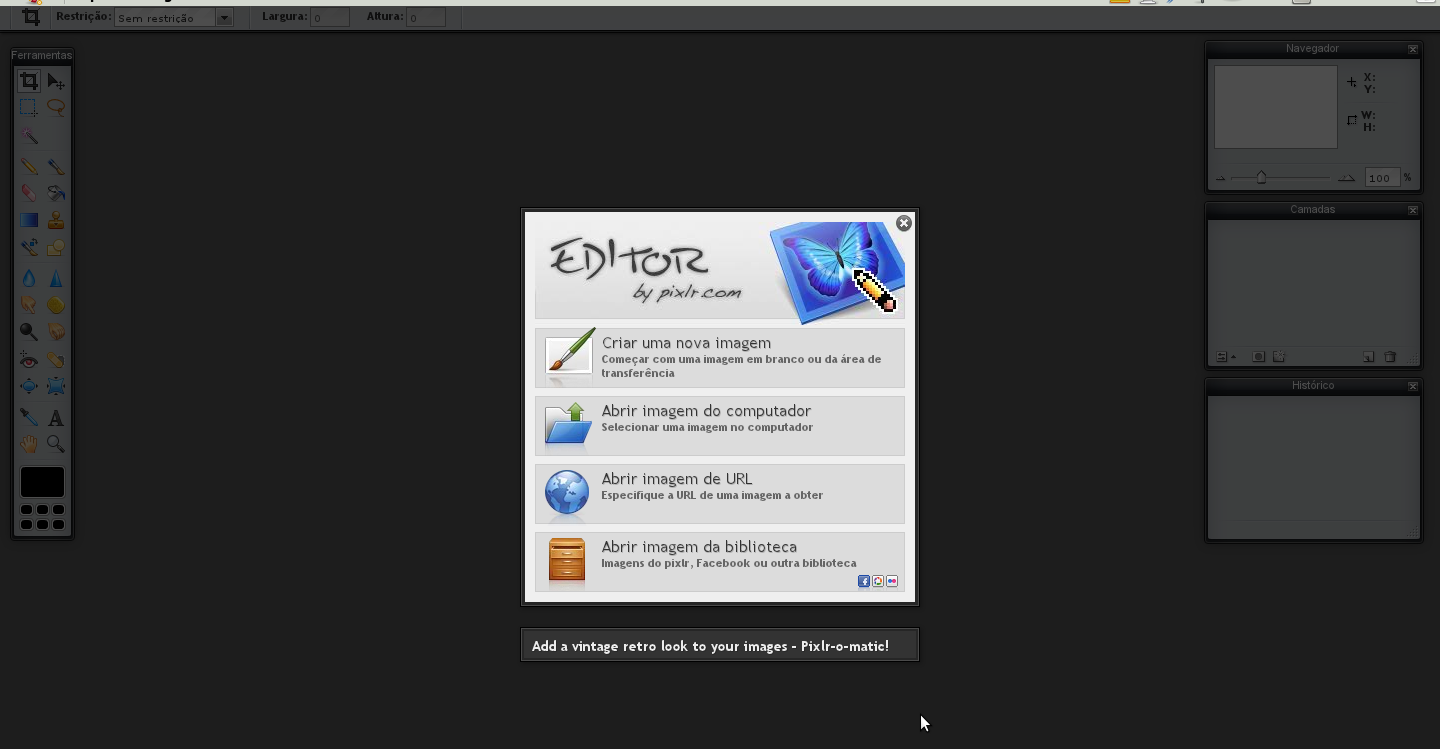The width and height of the screenshot is (1440, 749).
Task: Close the Camadas panel
Action: (1413, 210)
